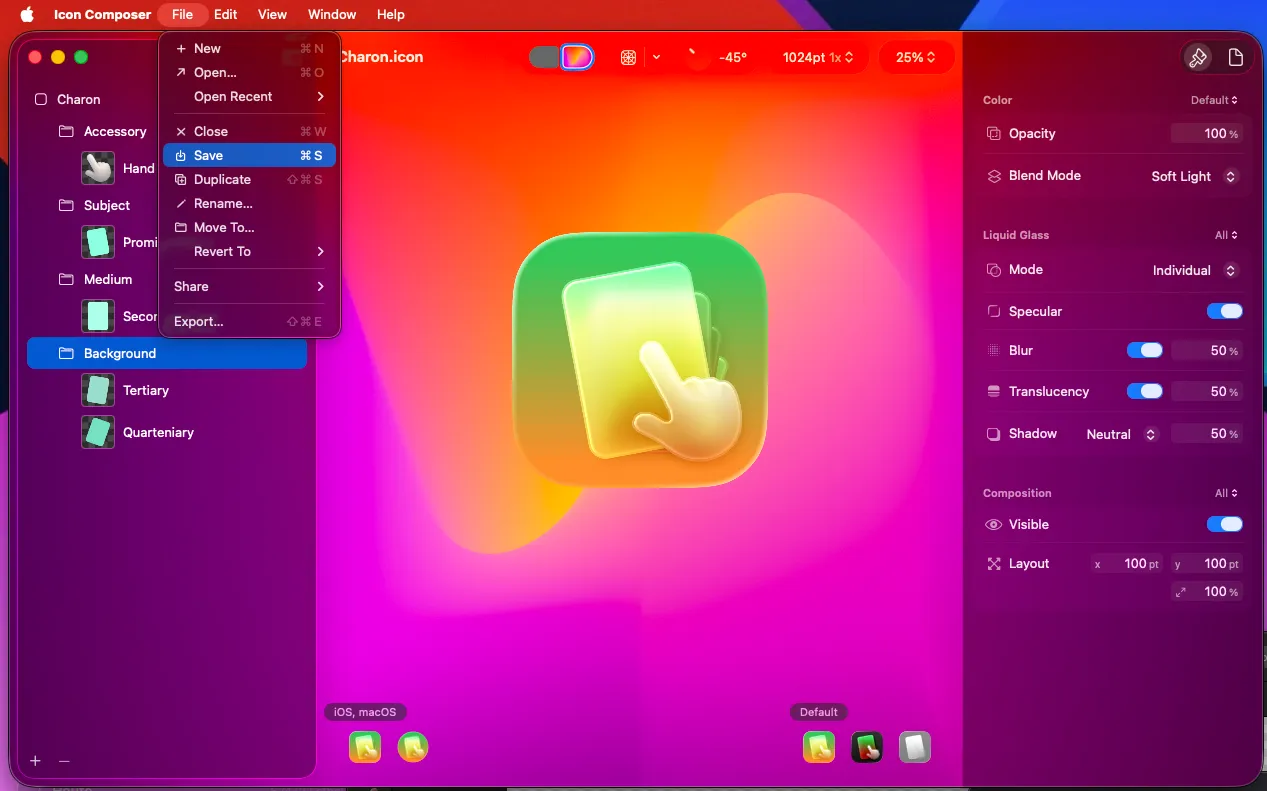Image resolution: width=1267 pixels, height=791 pixels.
Task: Choose the dark appearance preview
Action: coord(867,747)
